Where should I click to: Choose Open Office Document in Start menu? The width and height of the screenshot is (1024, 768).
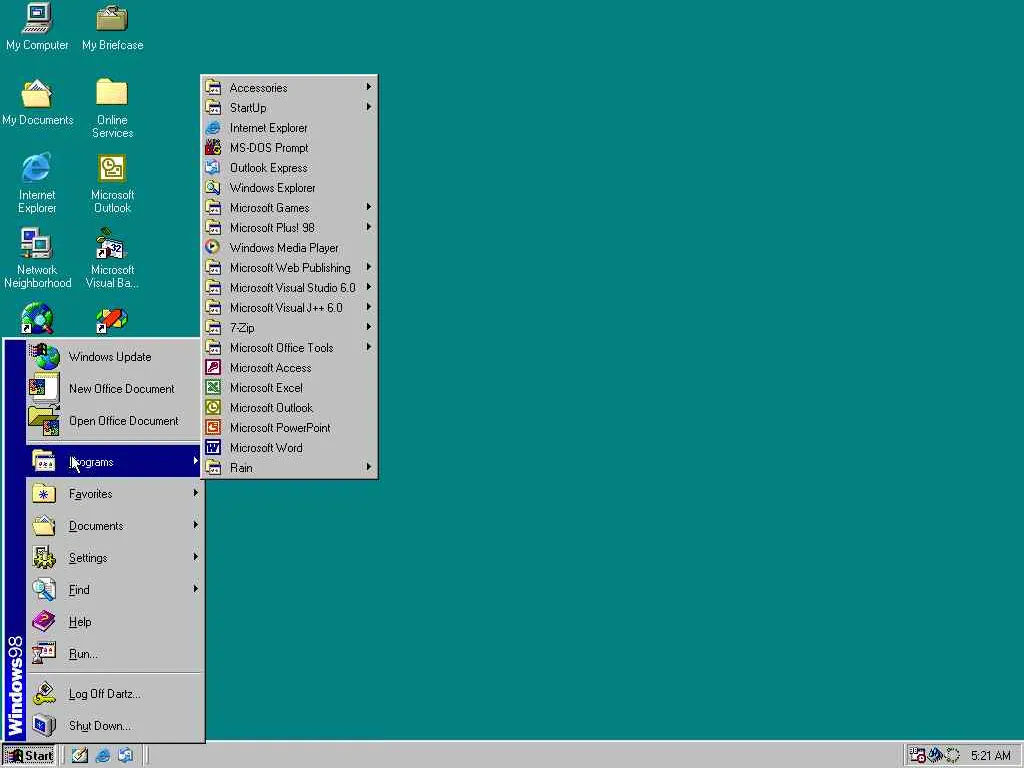pyautogui.click(x=115, y=421)
